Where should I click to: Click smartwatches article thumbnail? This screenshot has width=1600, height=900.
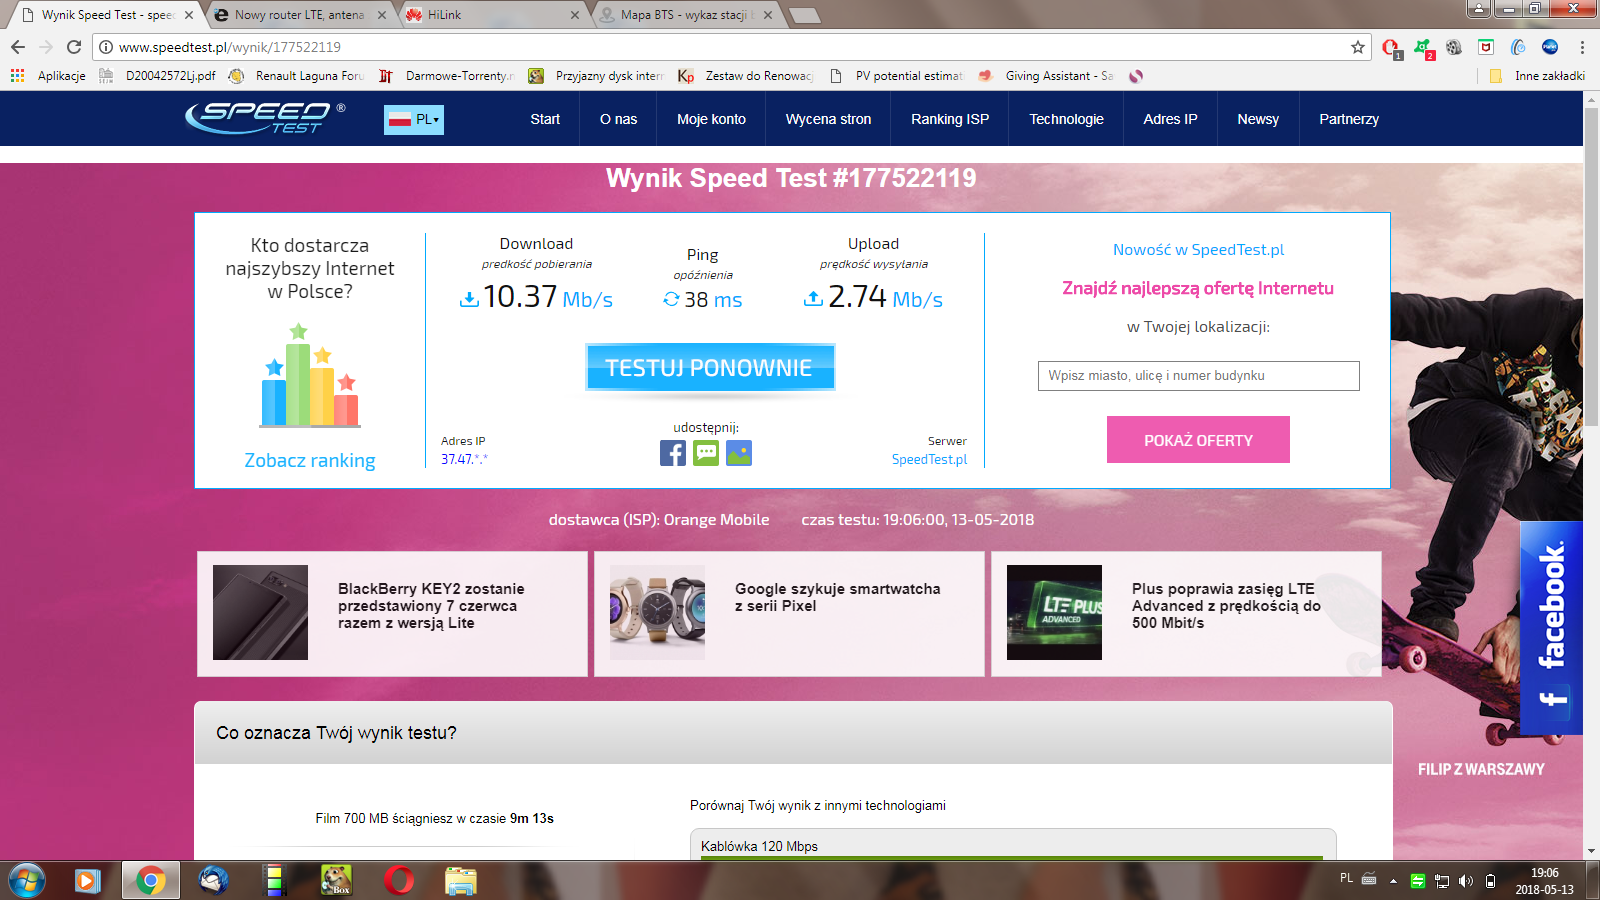coord(657,612)
